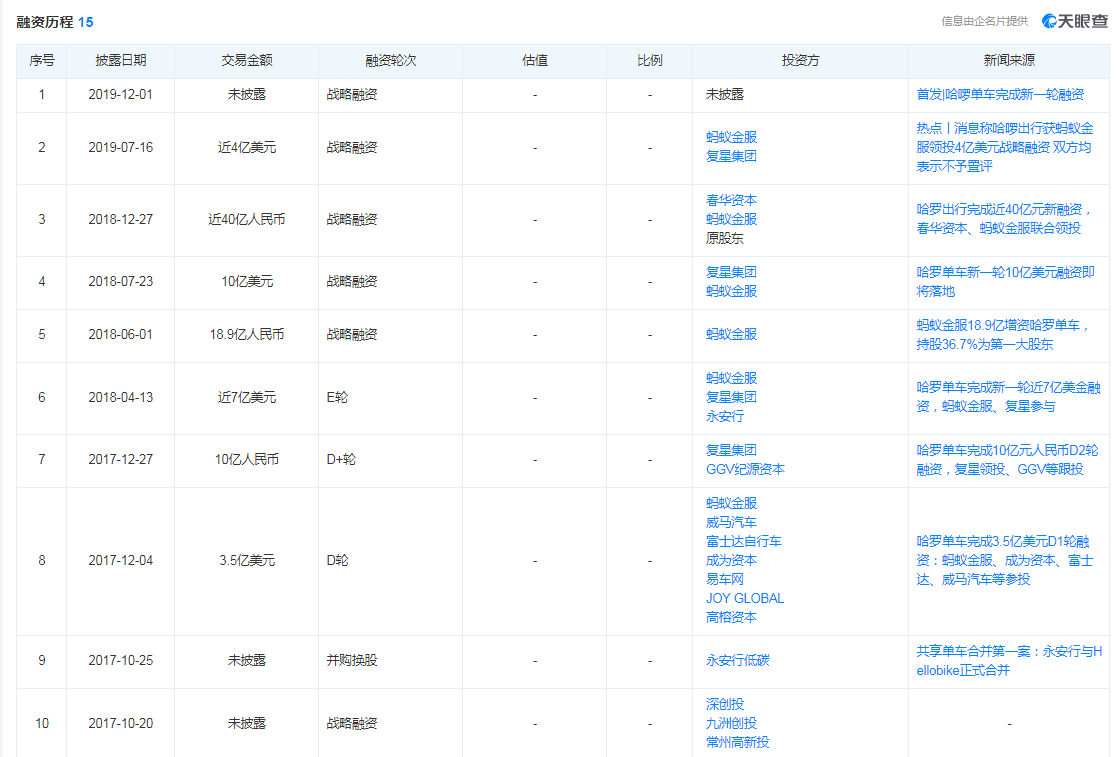Open news 蚂蚁金服18.9亿增资哈罗单车
This screenshot has width=1117, height=757.
tap(1002, 335)
